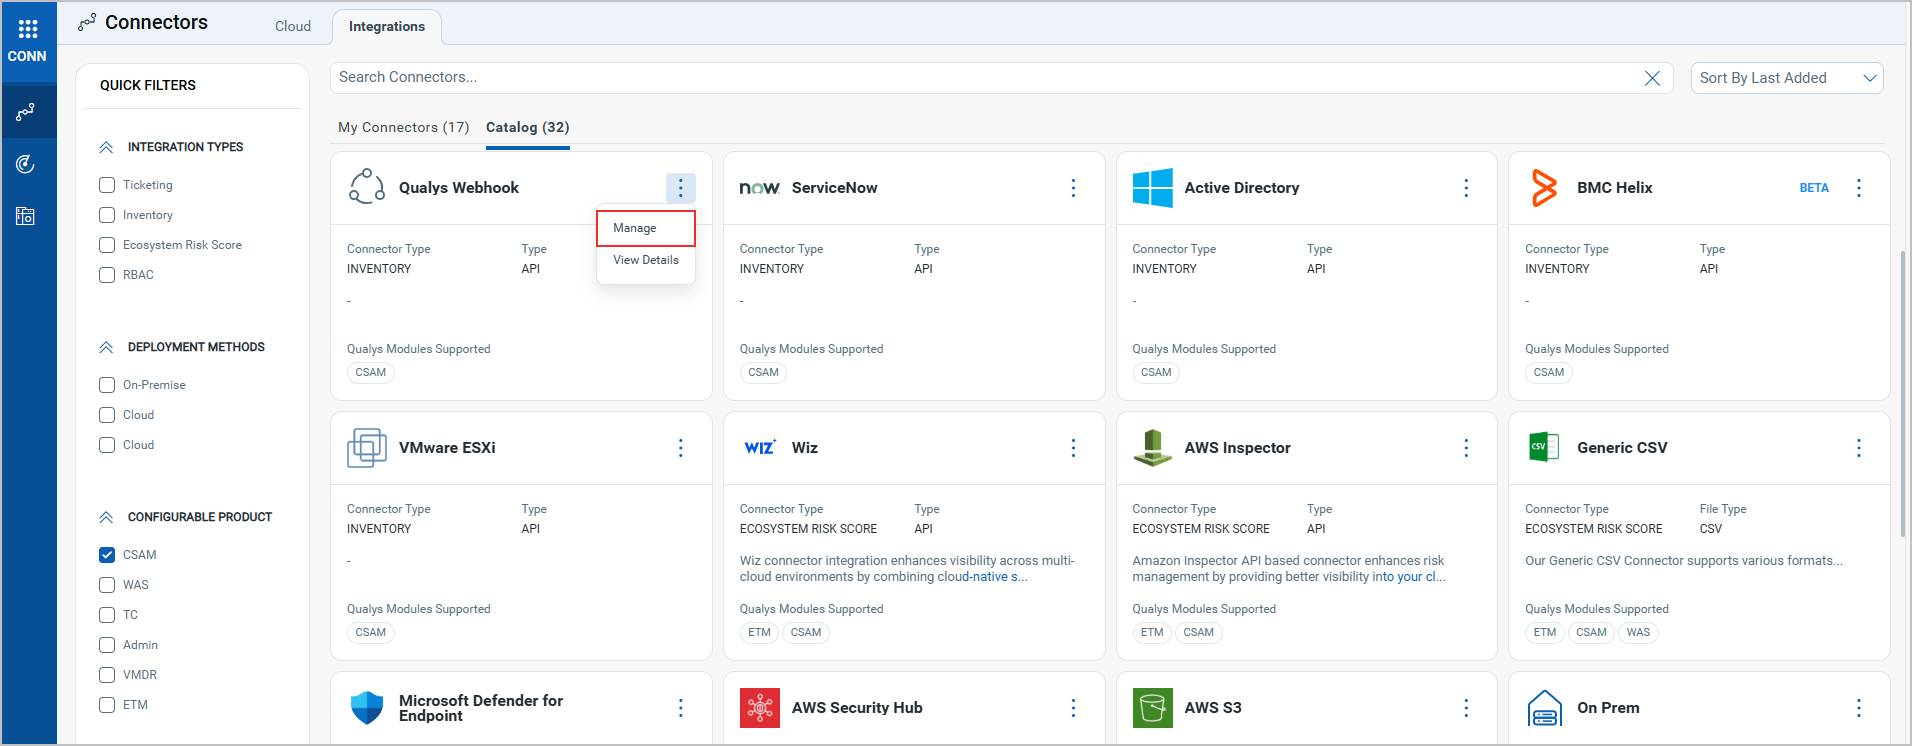Choose View Details in the popup menu

point(645,260)
